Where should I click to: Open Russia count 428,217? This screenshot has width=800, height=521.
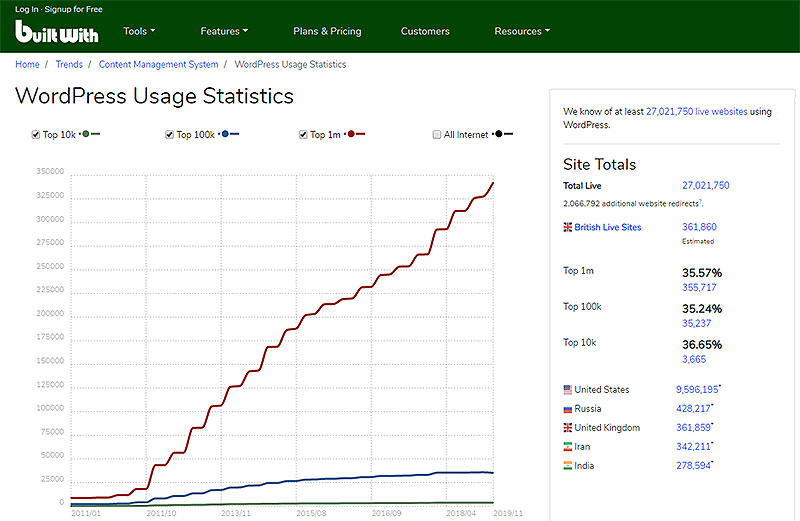click(693, 408)
